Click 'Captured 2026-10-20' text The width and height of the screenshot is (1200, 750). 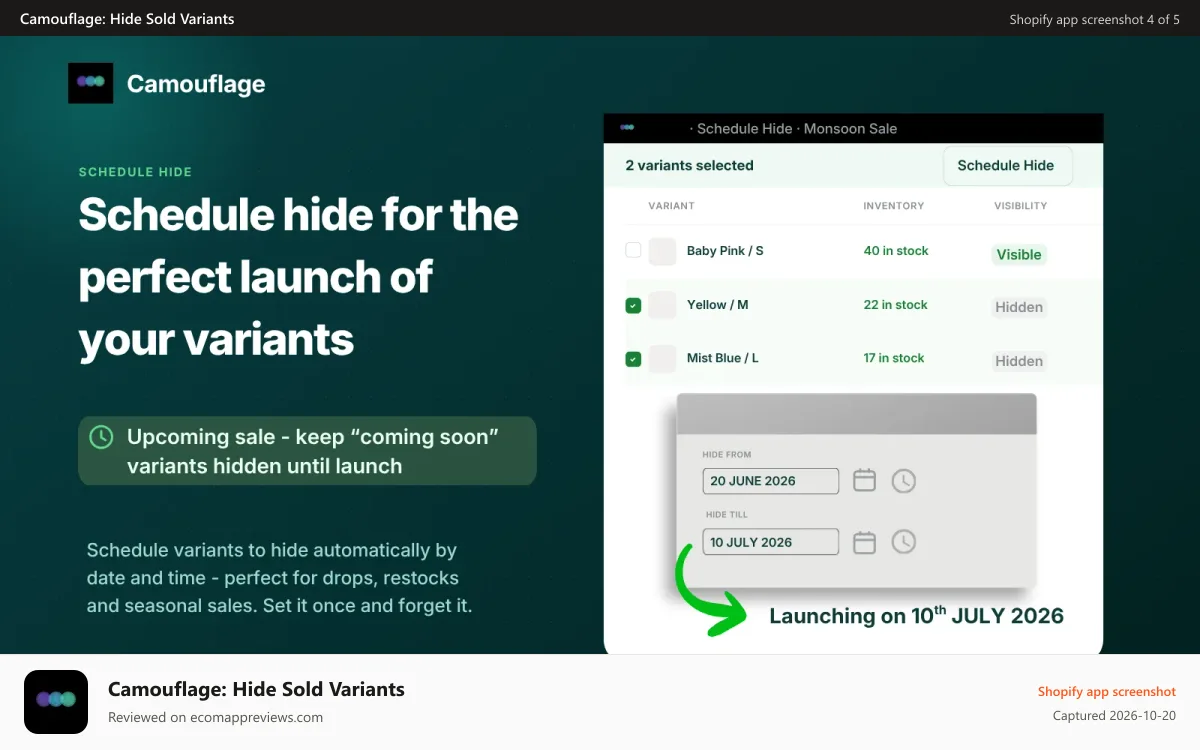[x=1114, y=716]
